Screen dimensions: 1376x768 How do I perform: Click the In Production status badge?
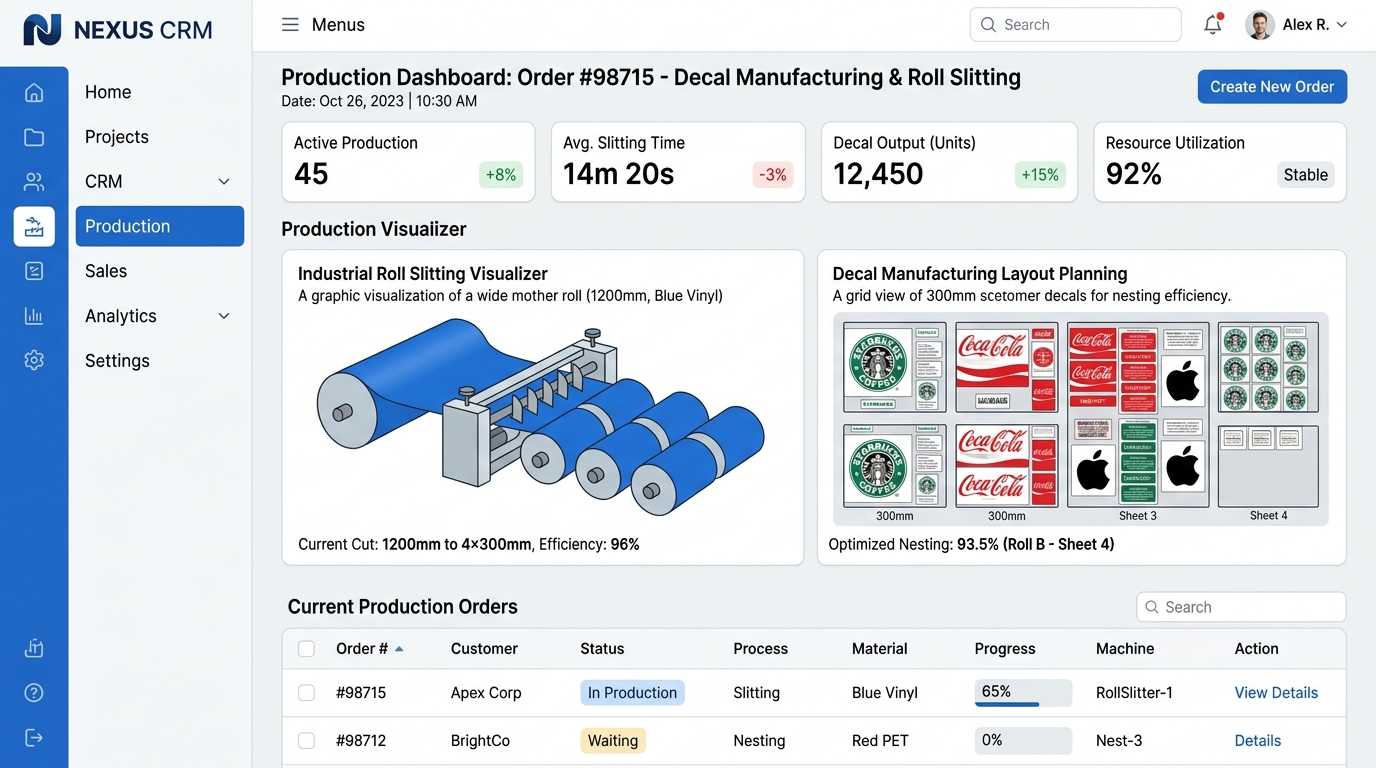click(632, 693)
